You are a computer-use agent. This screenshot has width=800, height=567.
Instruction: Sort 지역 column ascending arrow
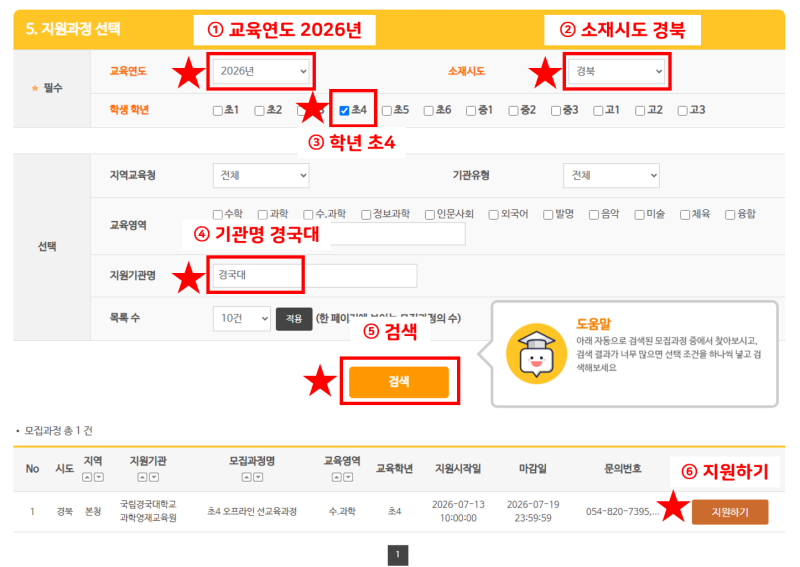point(87,477)
